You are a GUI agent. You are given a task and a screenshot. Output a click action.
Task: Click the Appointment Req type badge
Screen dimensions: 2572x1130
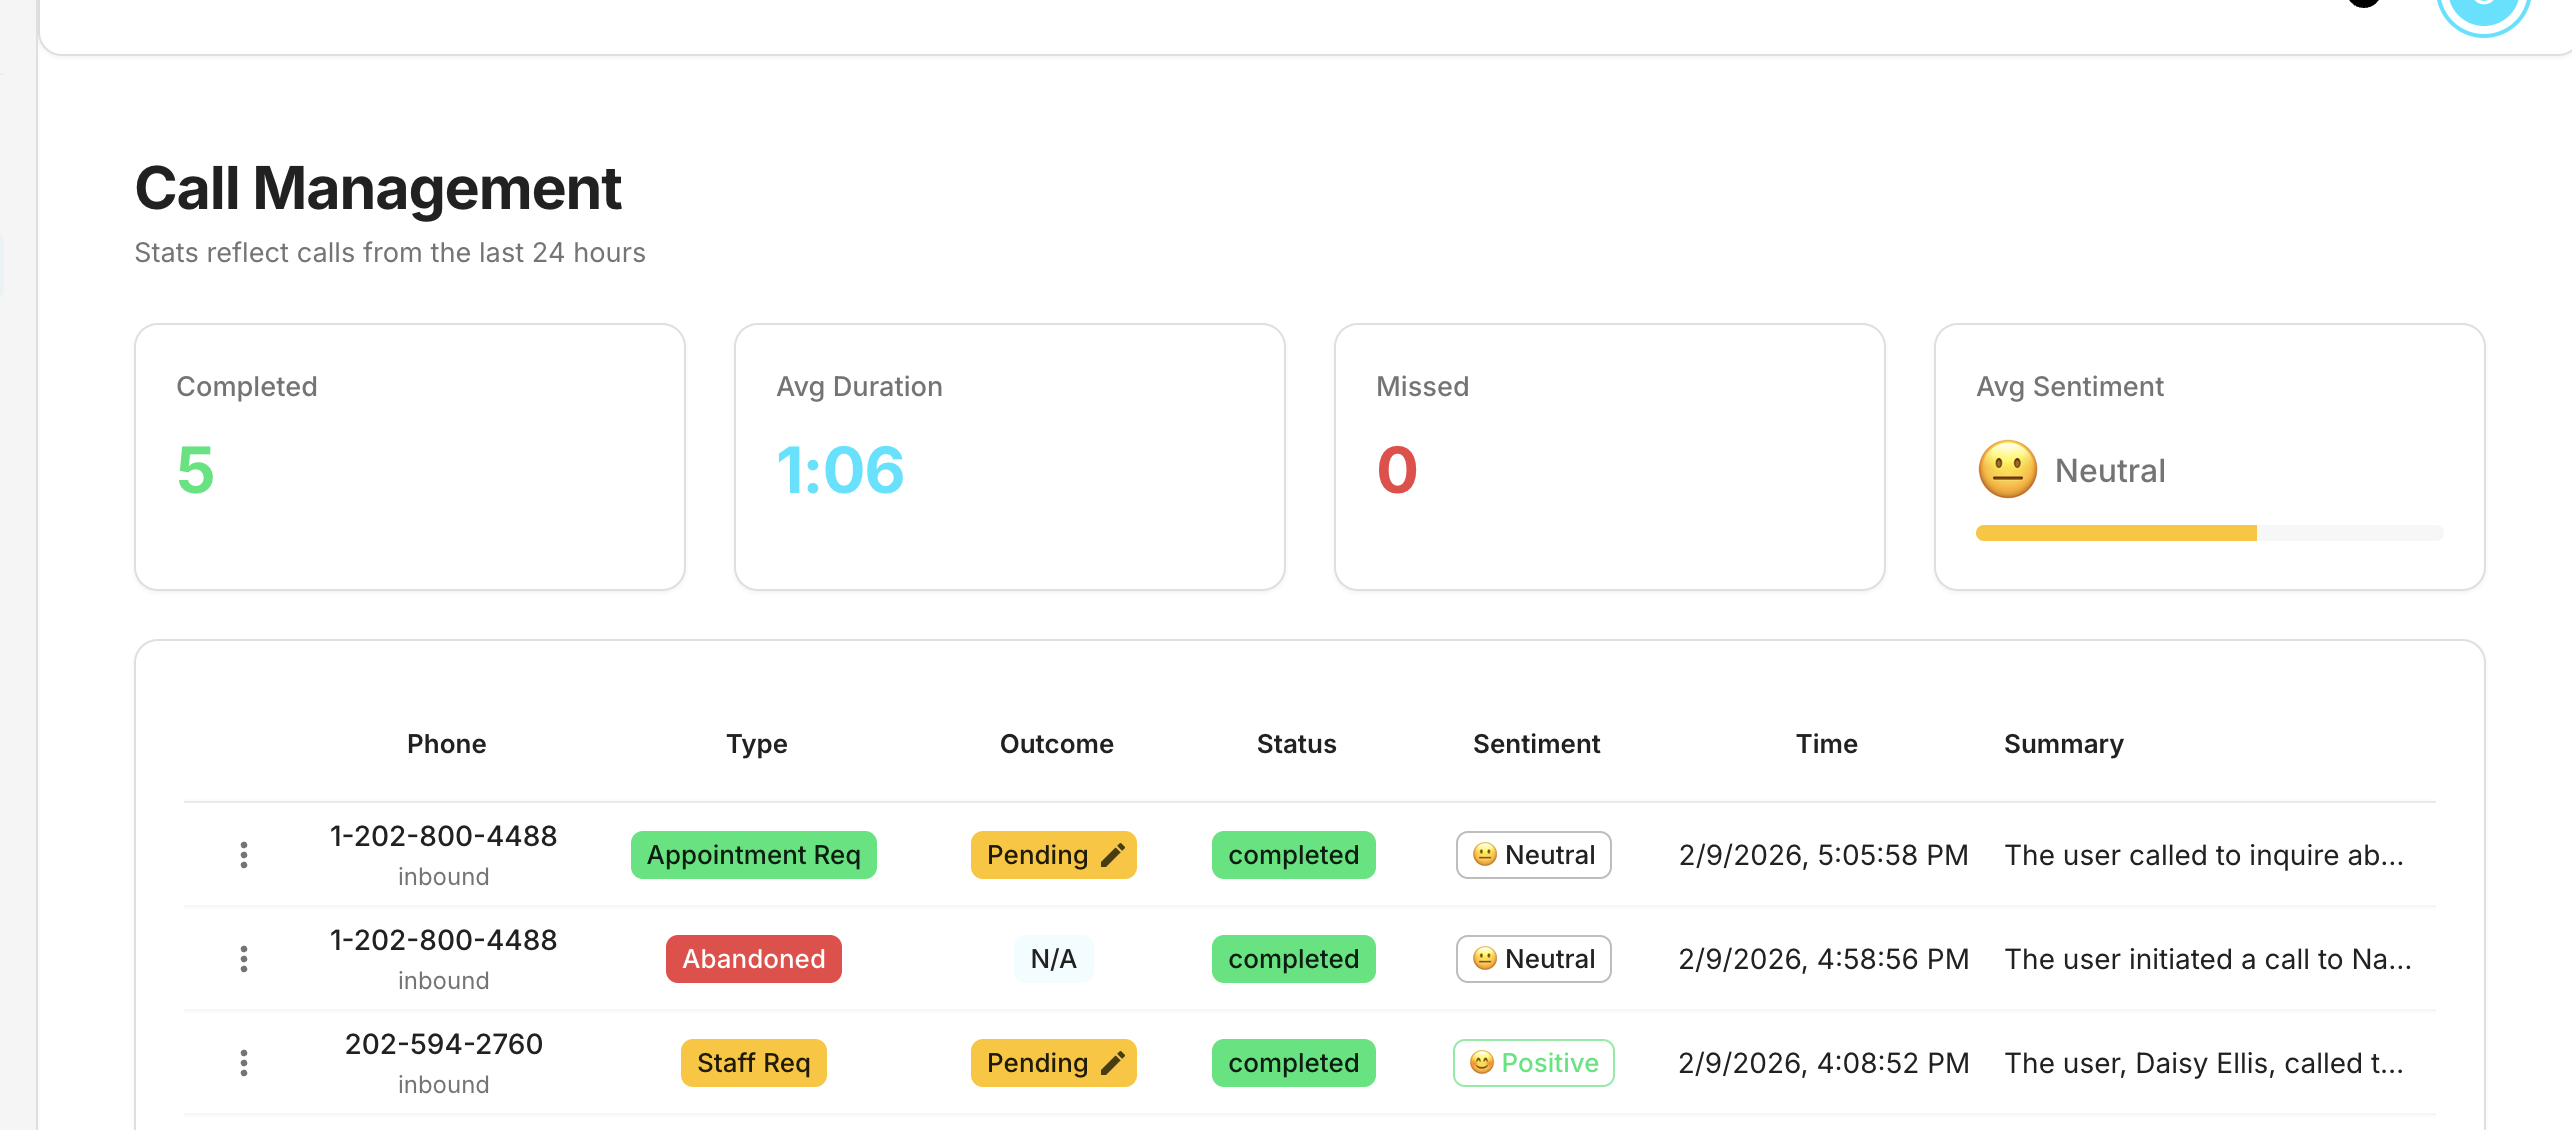[x=753, y=855]
